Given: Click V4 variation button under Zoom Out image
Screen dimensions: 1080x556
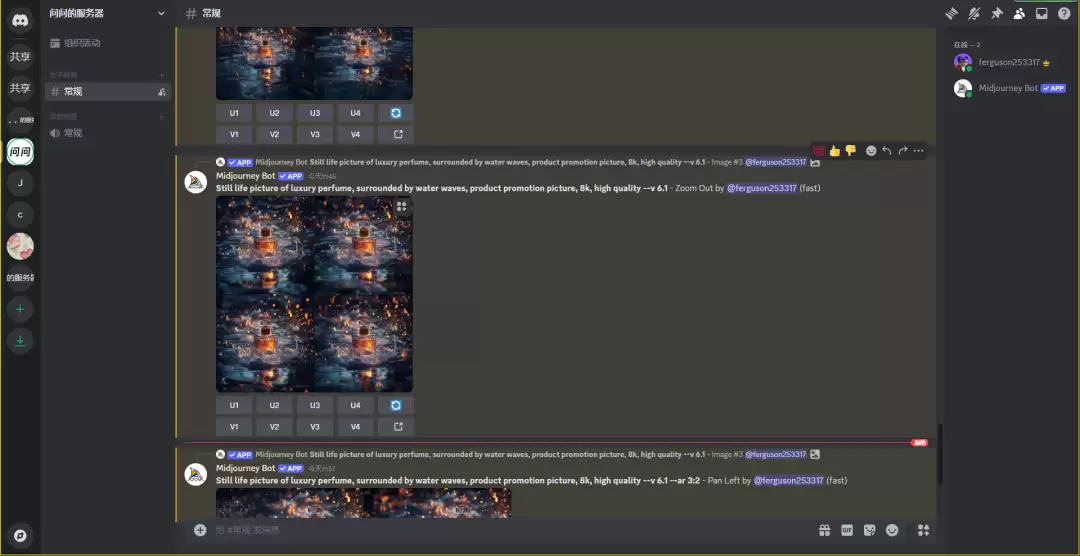Looking at the screenshot, I should [x=355, y=427].
